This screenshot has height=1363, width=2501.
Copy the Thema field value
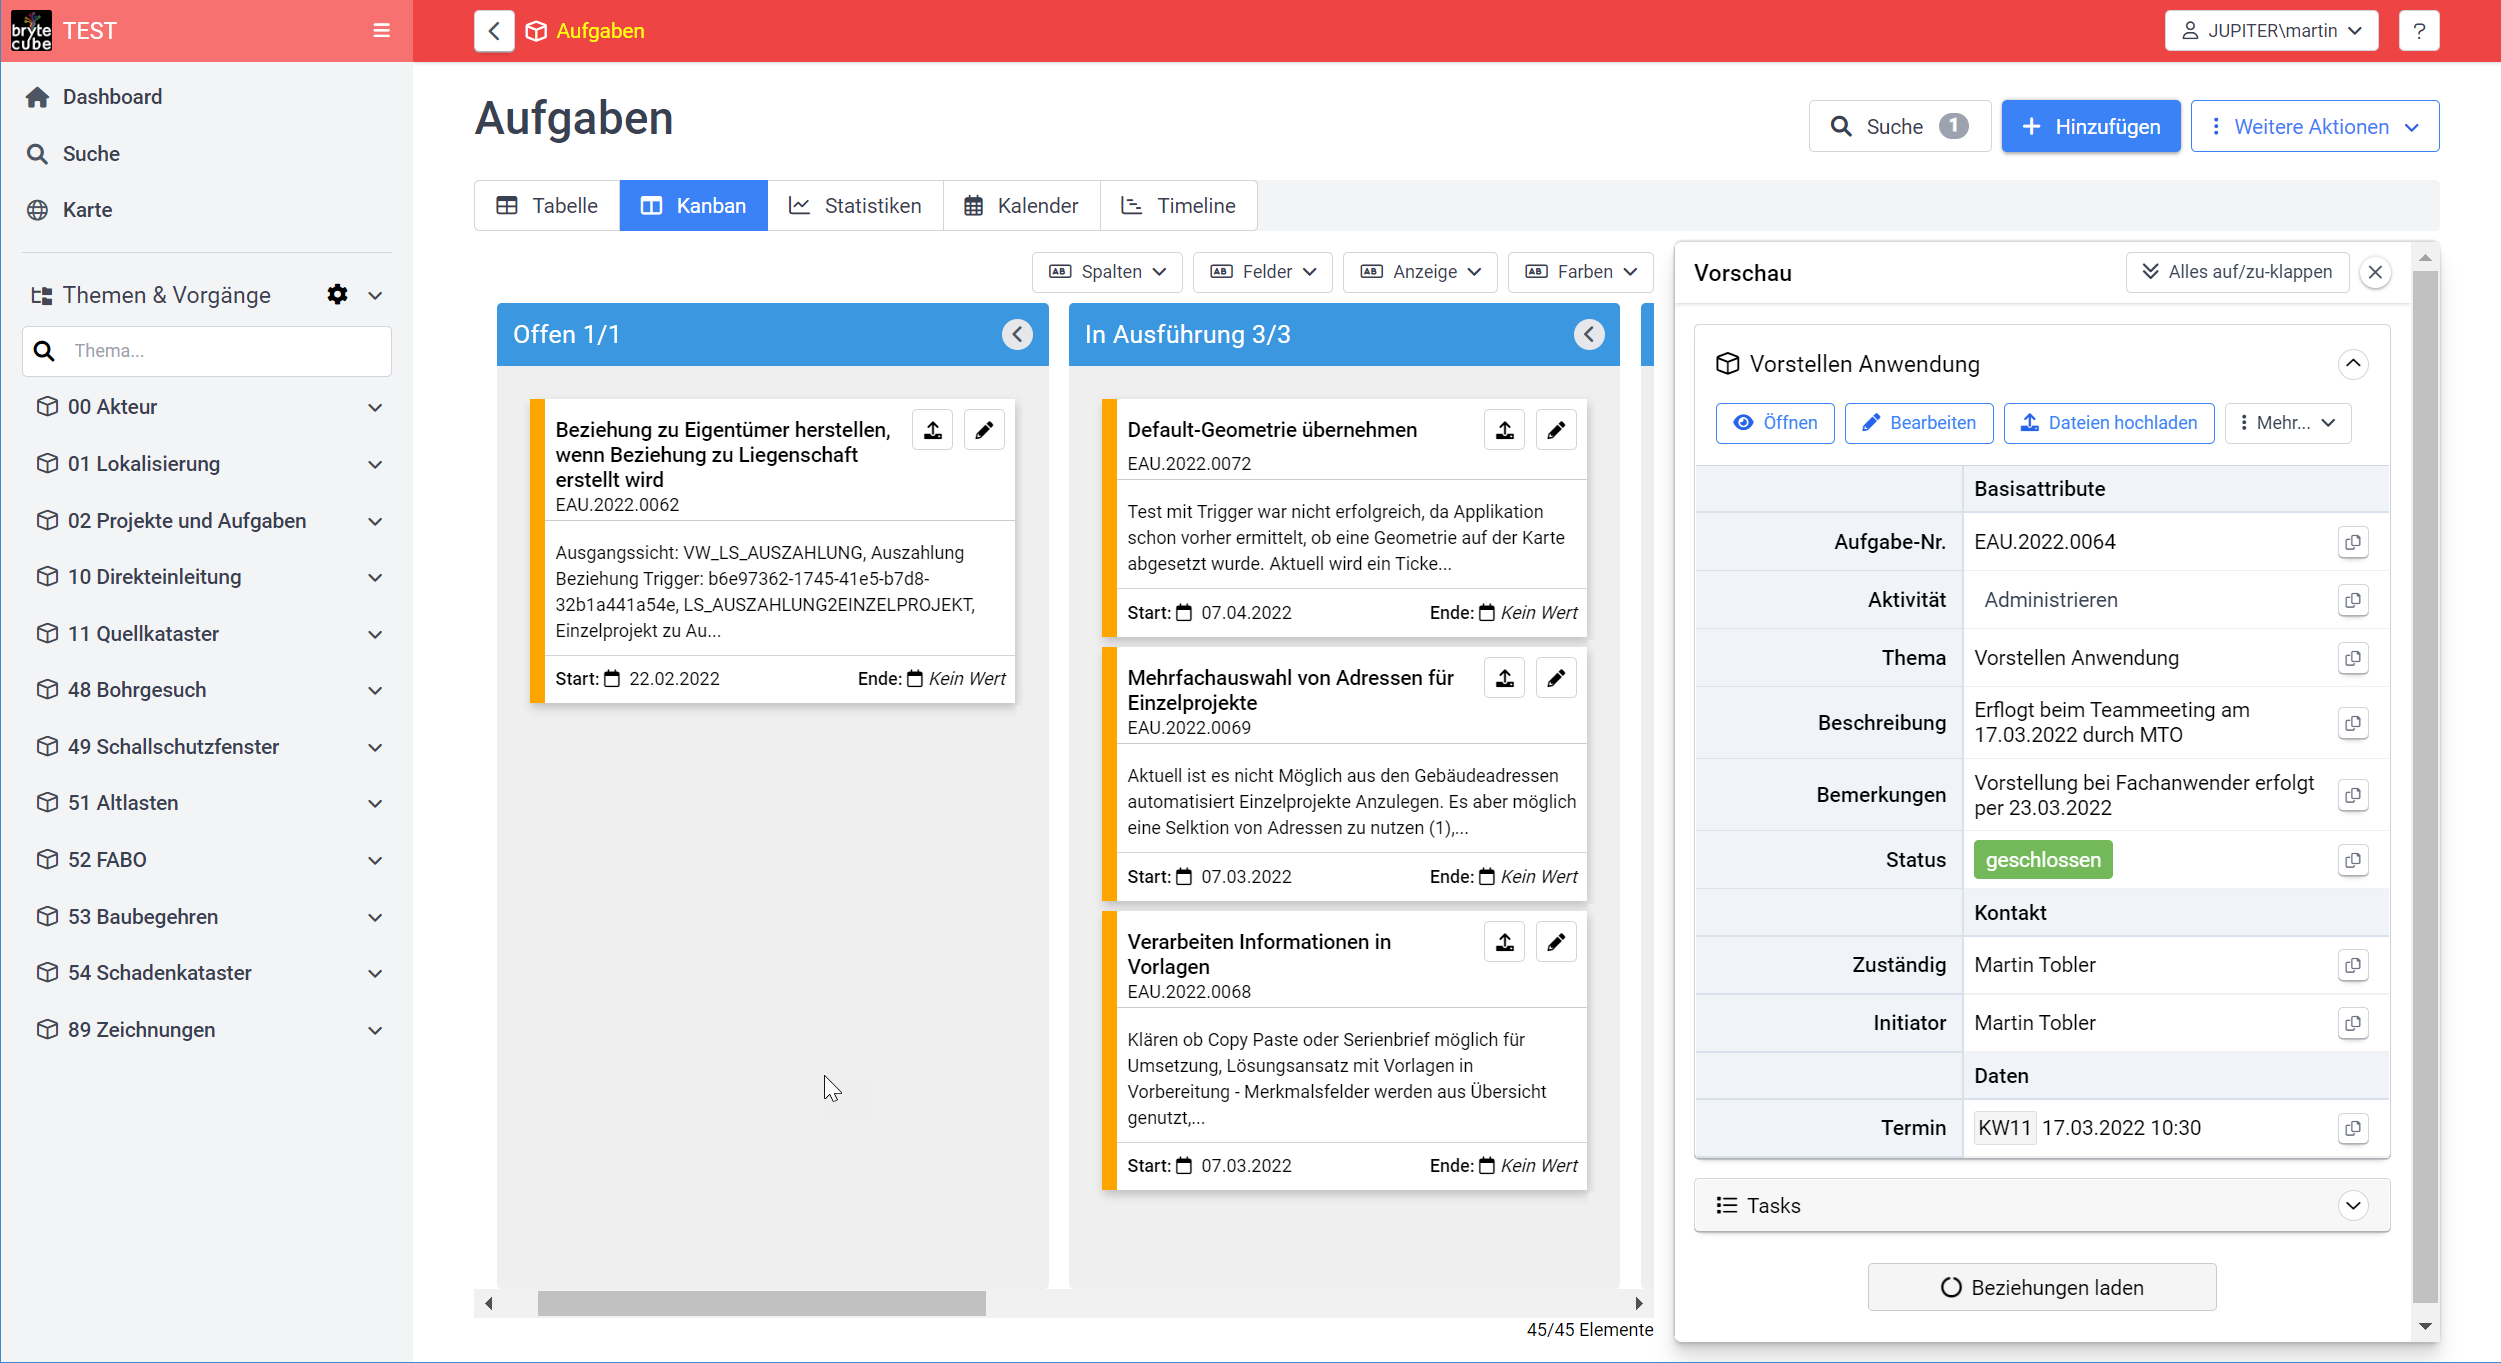(x=2353, y=658)
